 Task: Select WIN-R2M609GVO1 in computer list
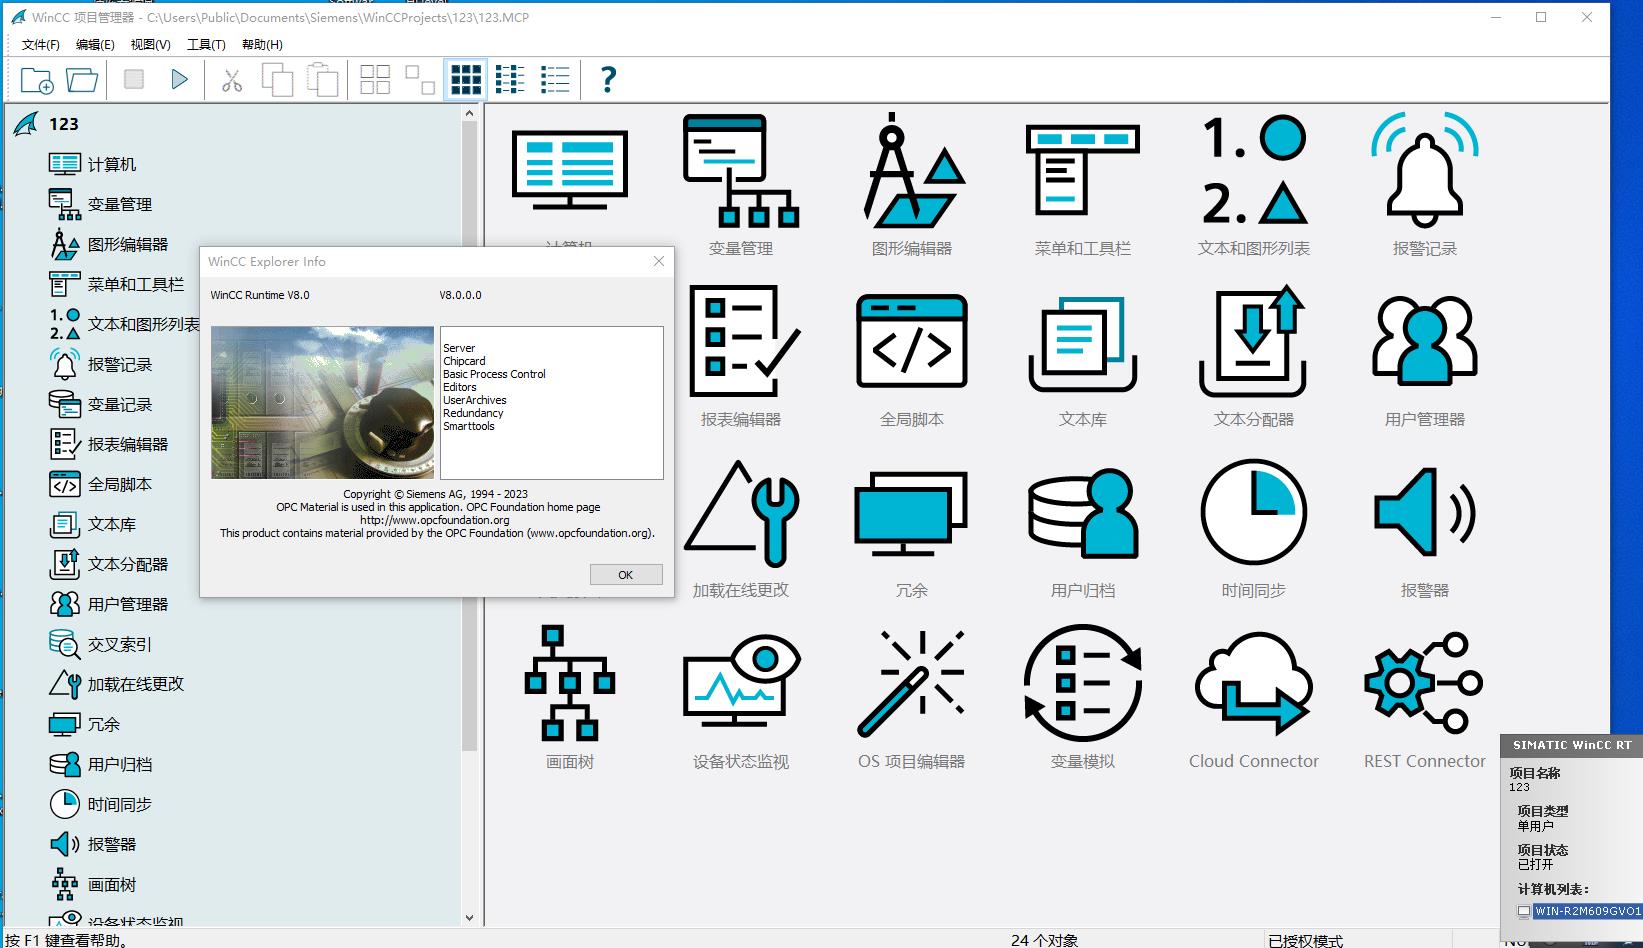[1586, 911]
